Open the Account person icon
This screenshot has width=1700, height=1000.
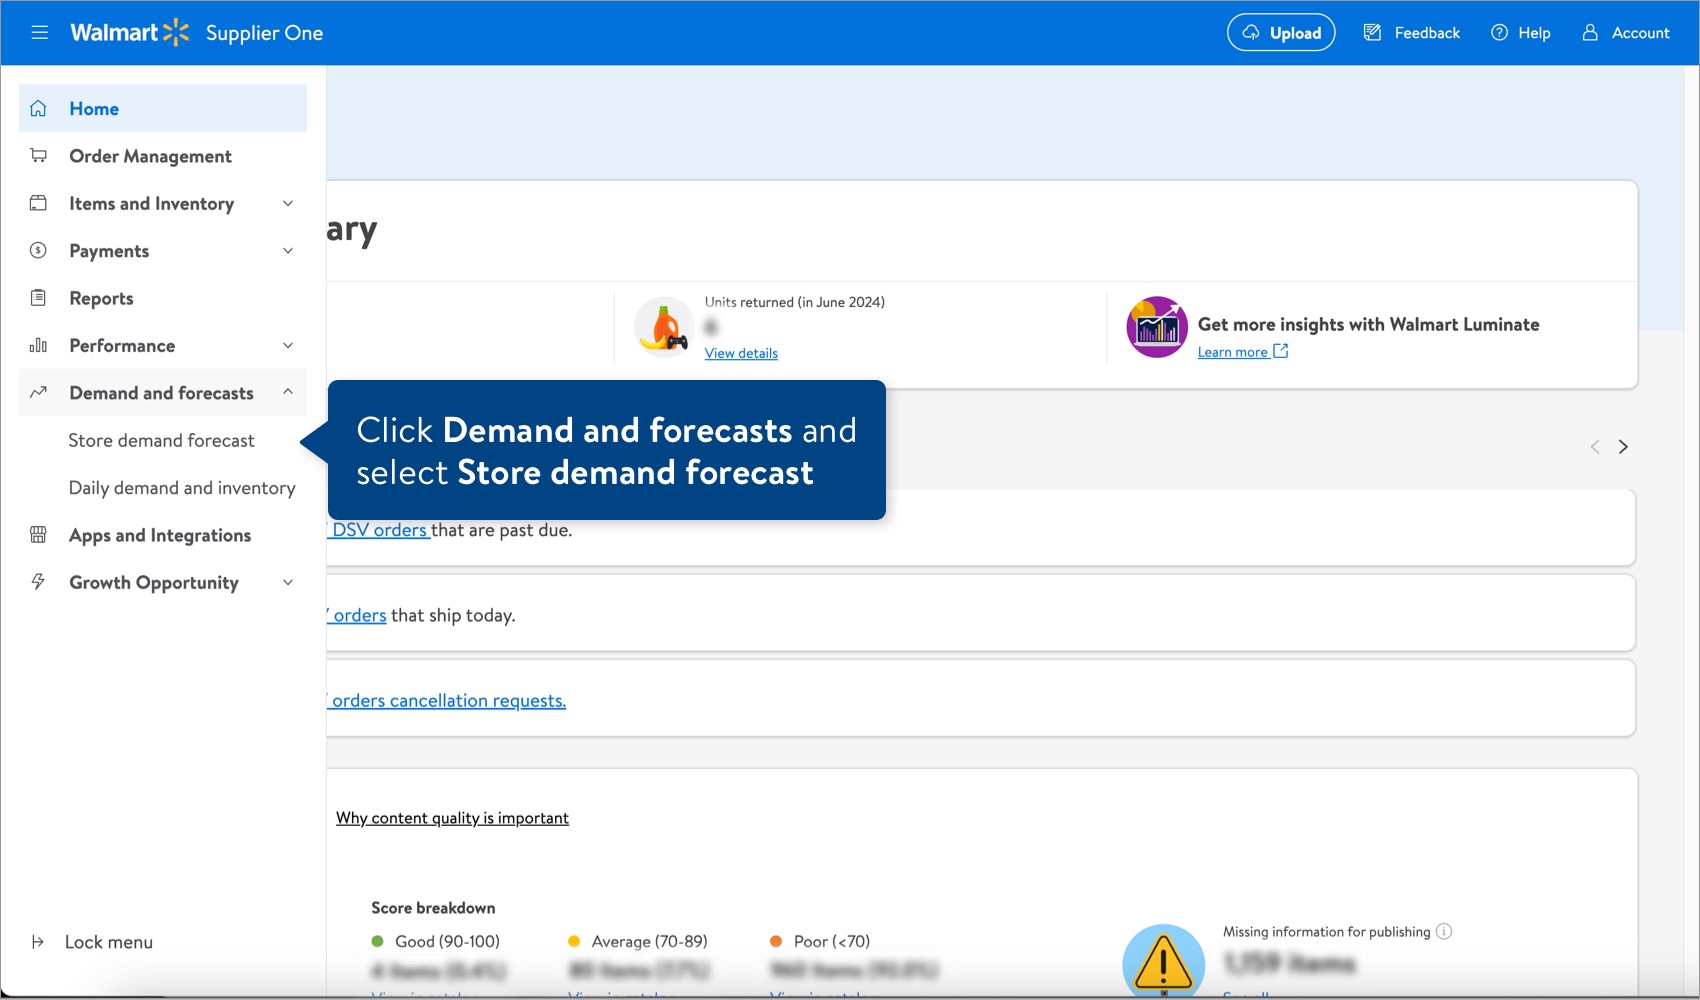pos(1590,33)
